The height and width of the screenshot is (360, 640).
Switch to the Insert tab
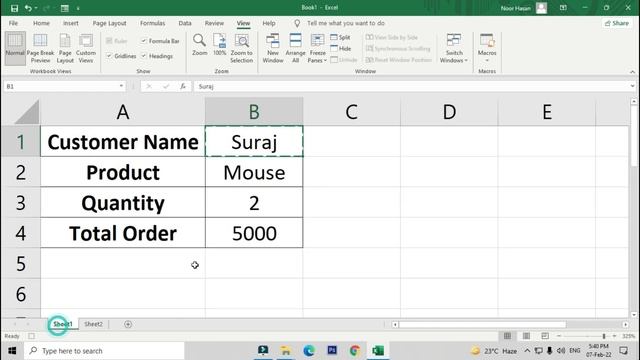pyautogui.click(x=71, y=23)
